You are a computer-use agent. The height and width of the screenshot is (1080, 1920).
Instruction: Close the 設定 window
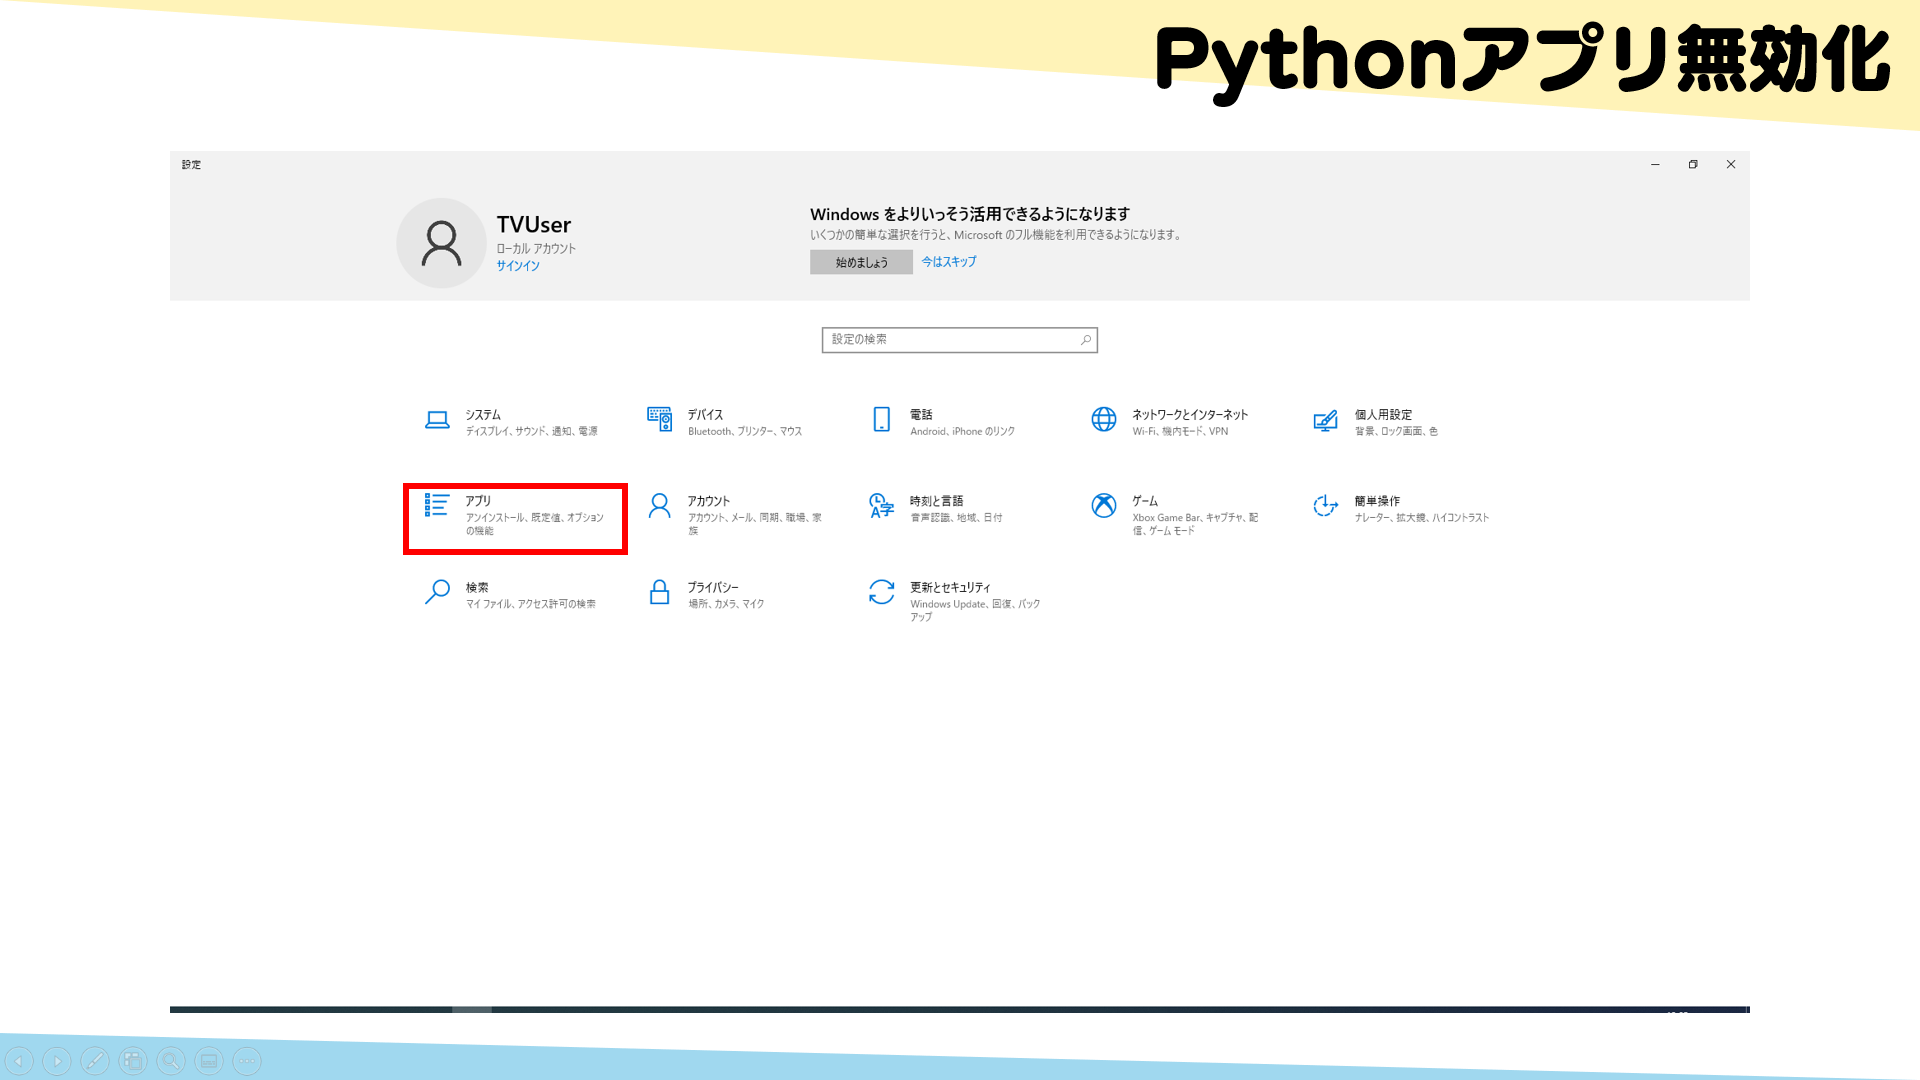point(1731,165)
